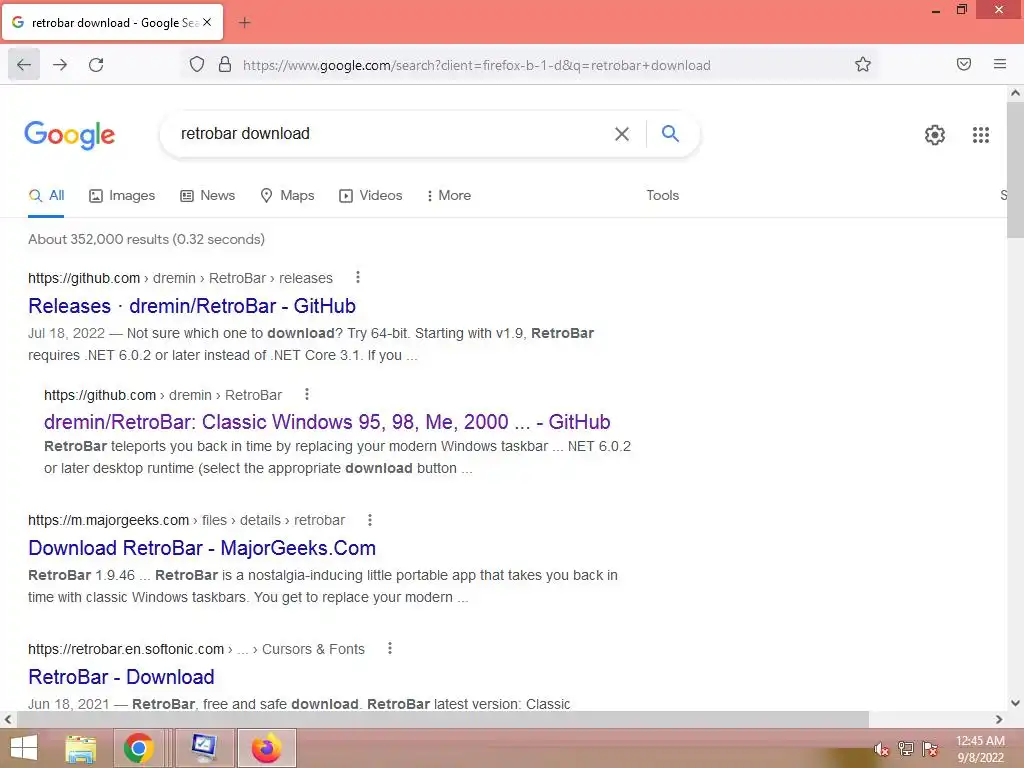Click the scroll left arrow
Image resolution: width=1024 pixels, height=768 pixels.
coord(8,719)
